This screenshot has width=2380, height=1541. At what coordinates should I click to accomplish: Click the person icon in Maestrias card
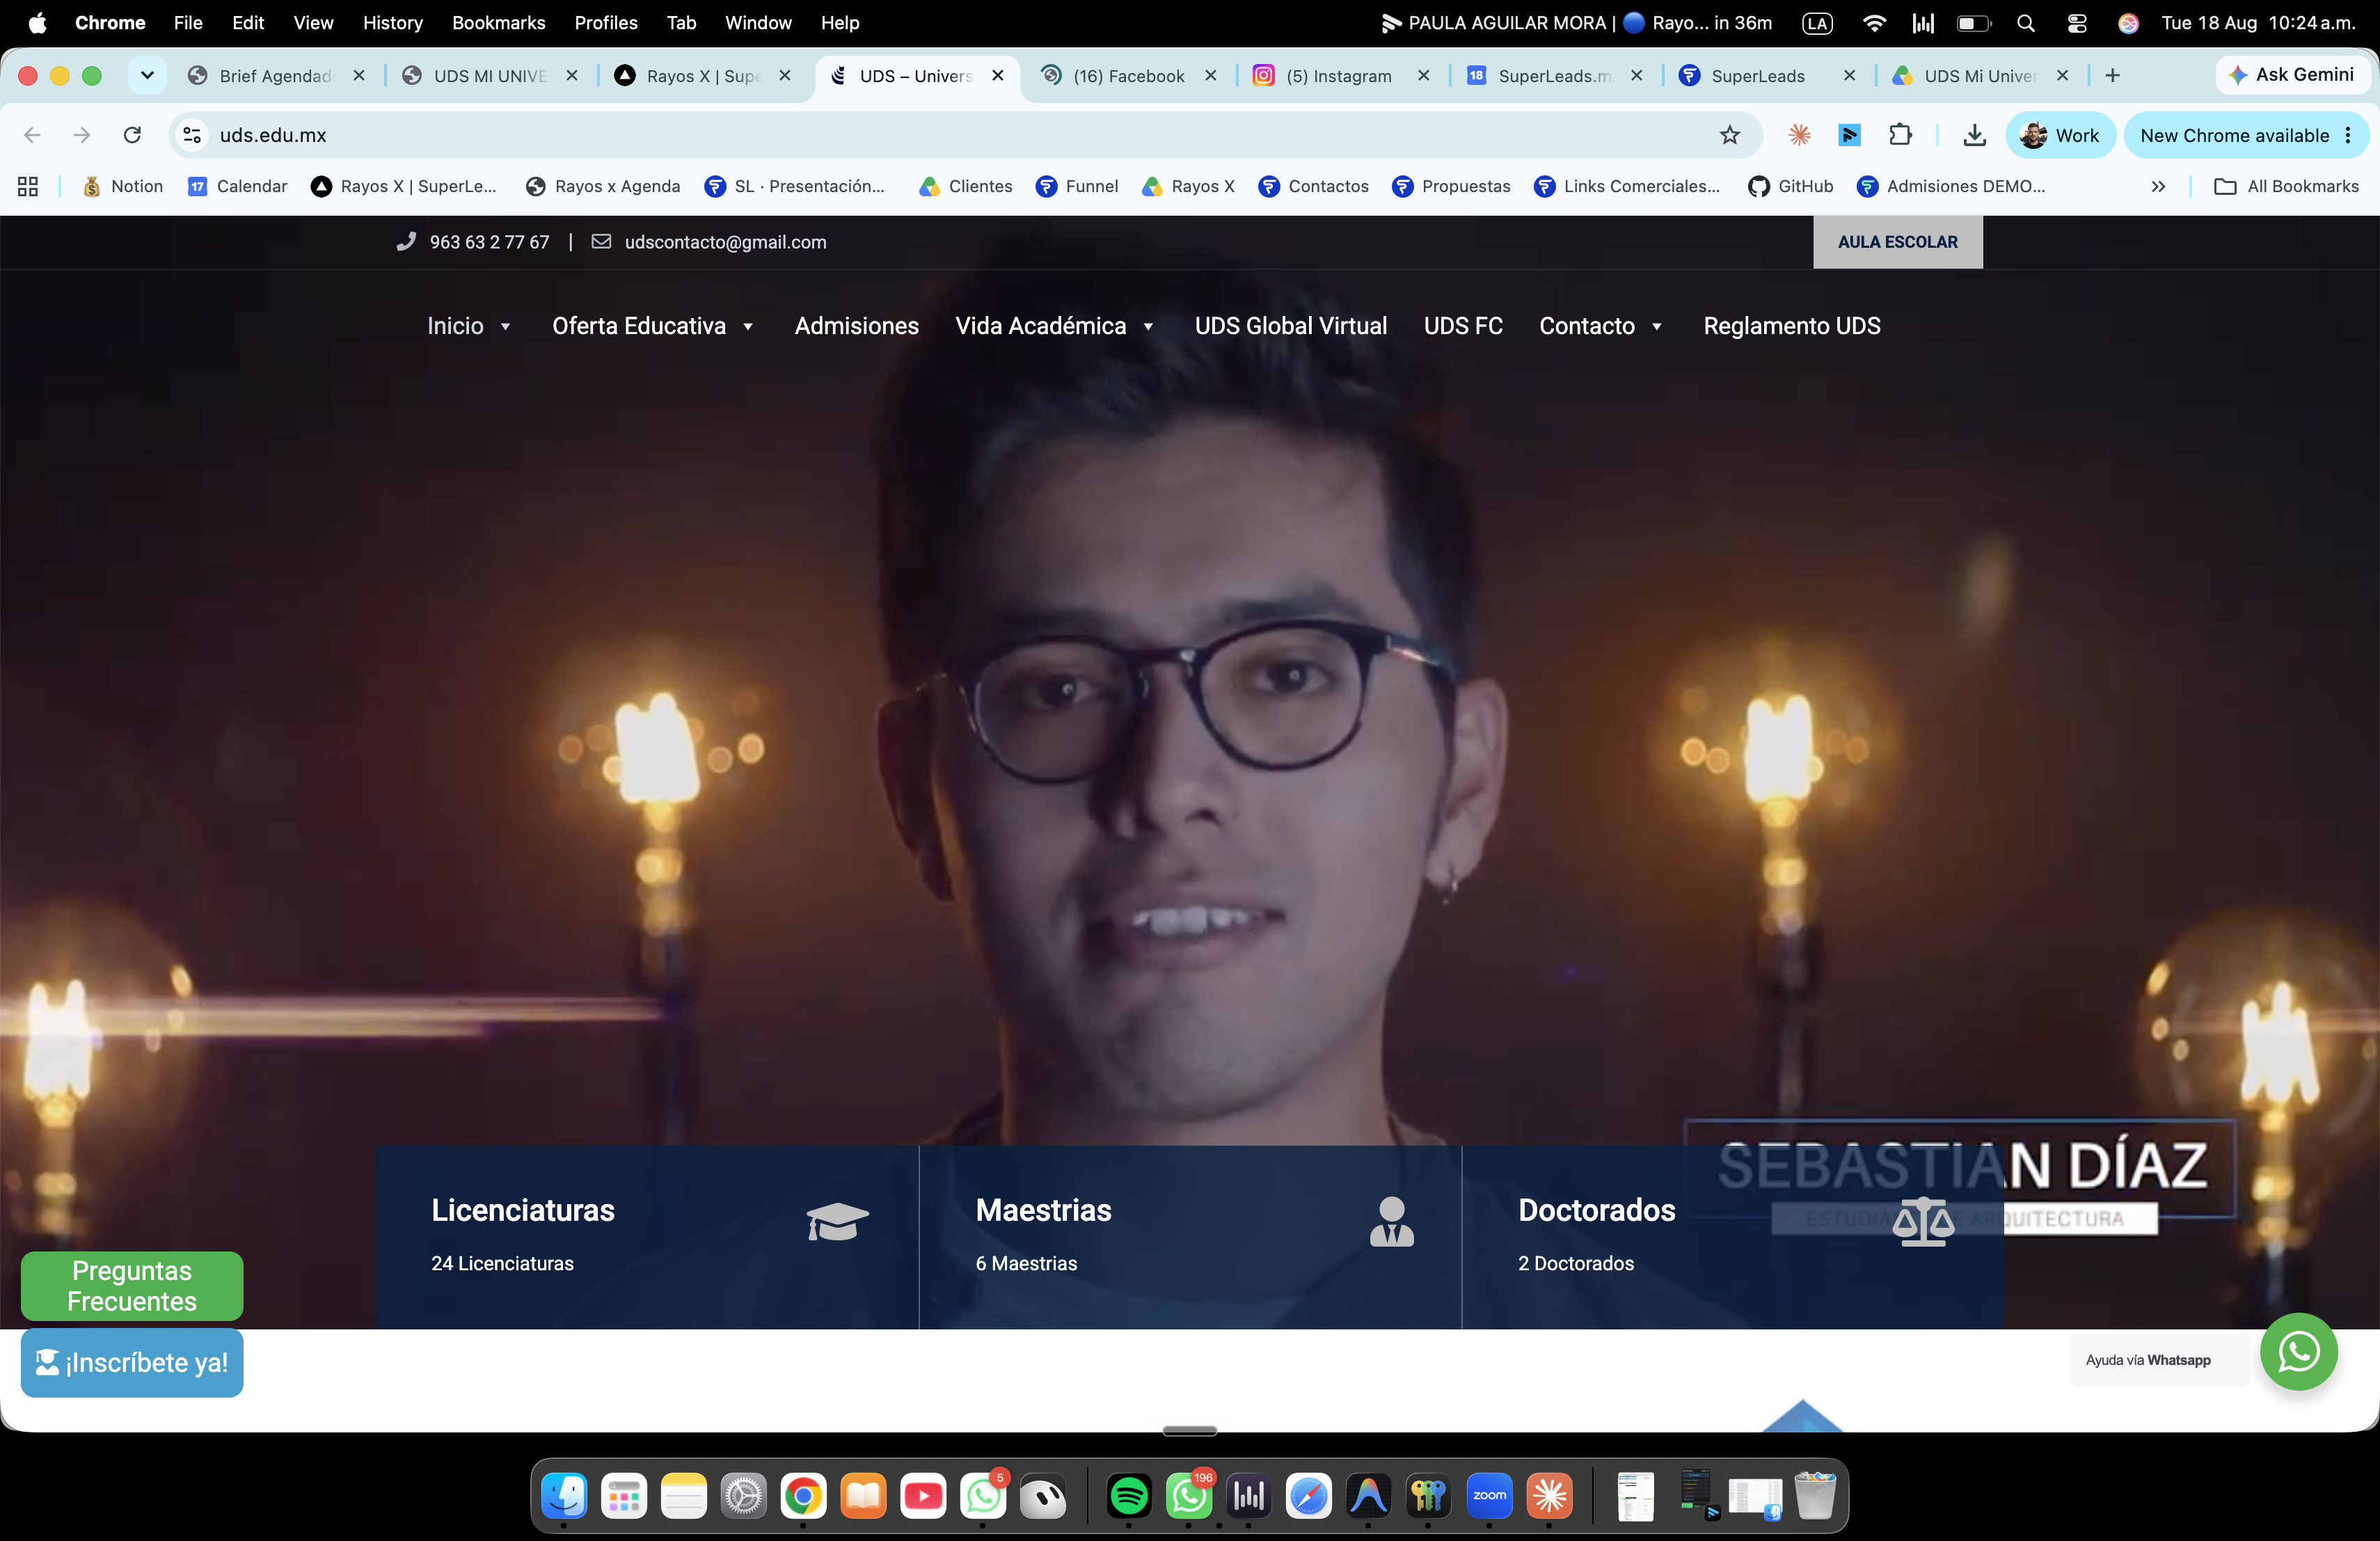[1391, 1221]
